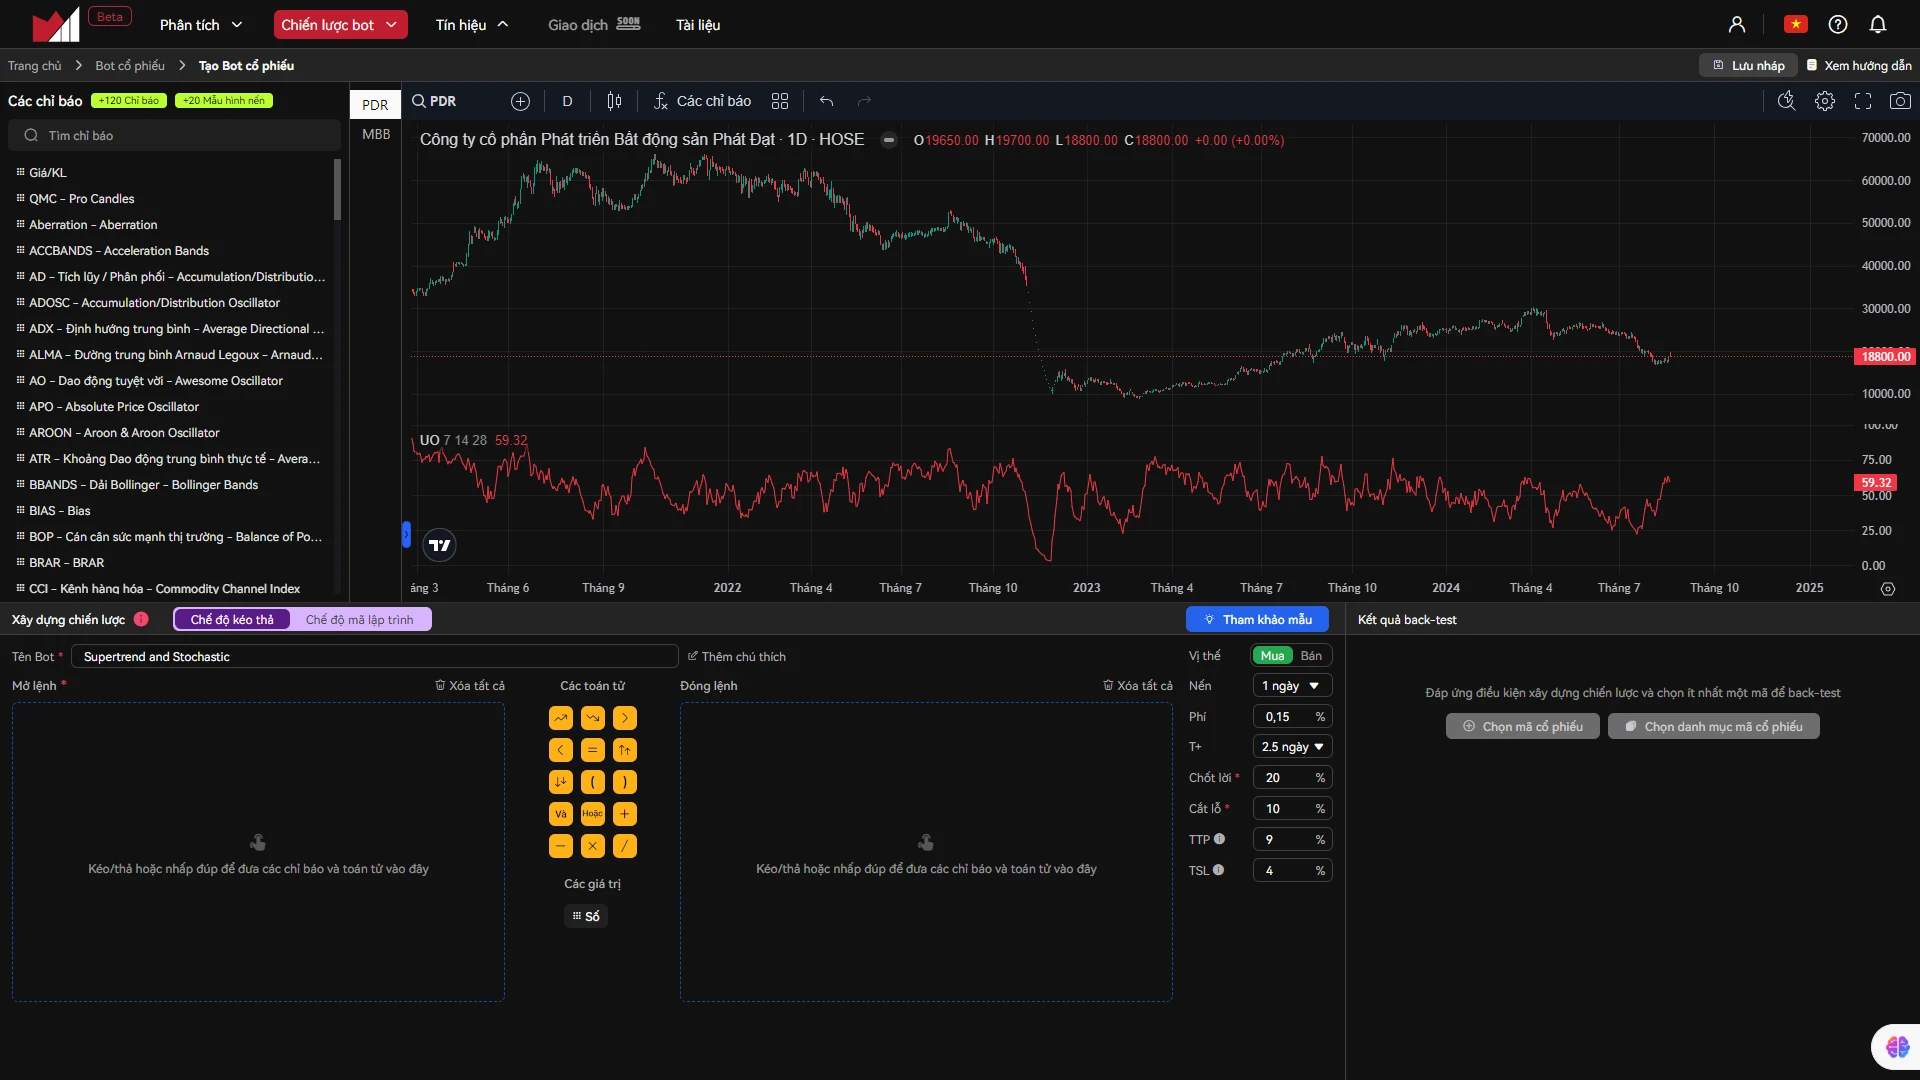Open the chart layout grid icon
Screen dimensions: 1920x1080
tap(780, 101)
